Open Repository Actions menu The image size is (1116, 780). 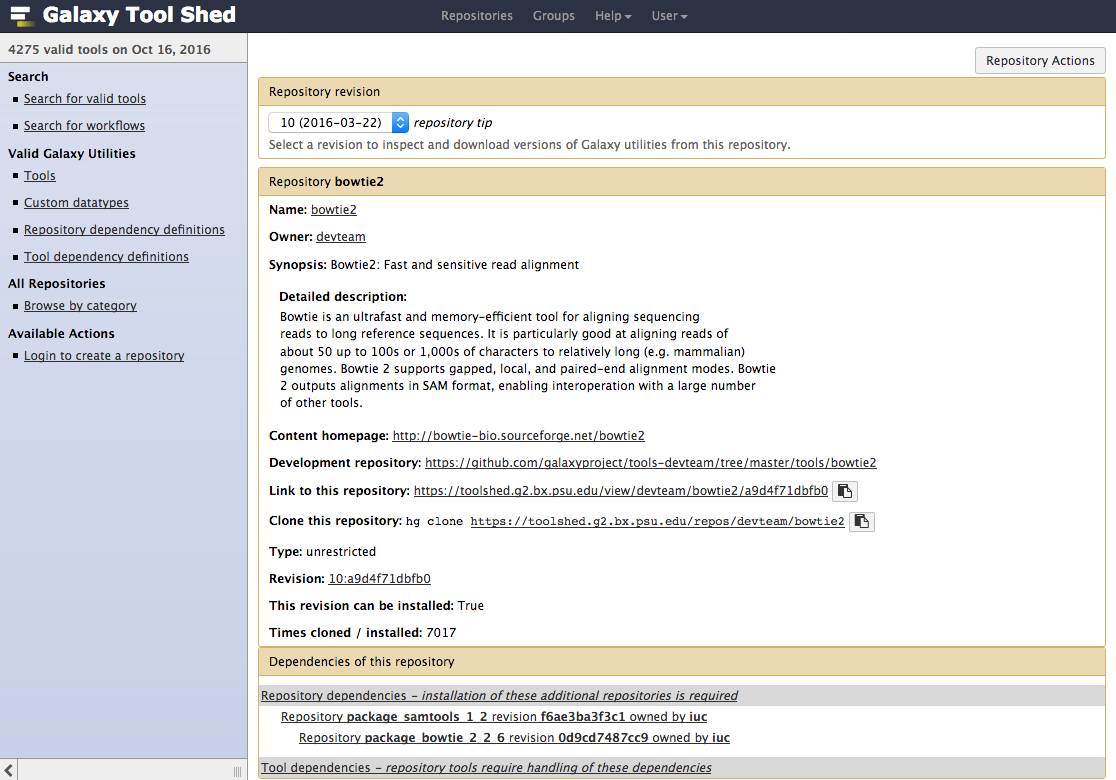(1040, 60)
